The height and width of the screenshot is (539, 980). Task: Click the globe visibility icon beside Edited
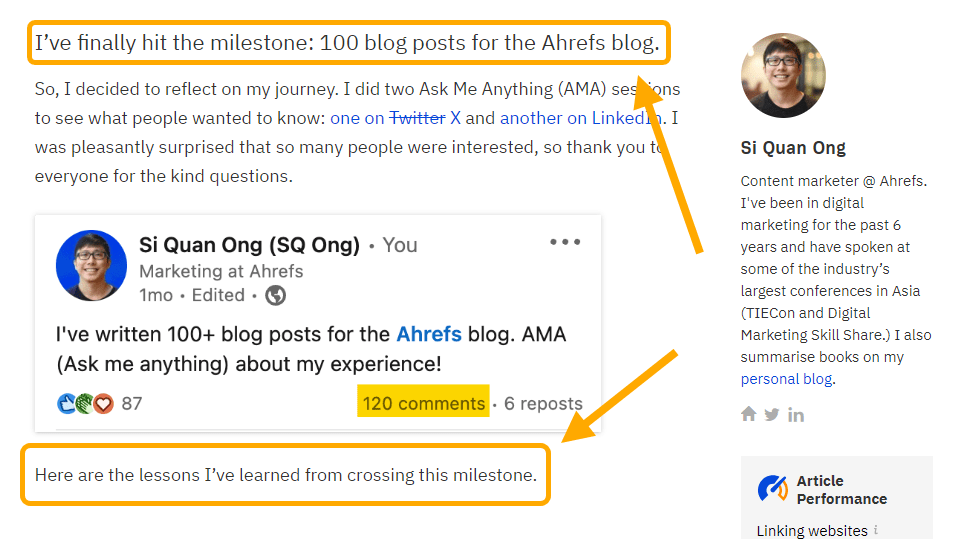click(275, 295)
